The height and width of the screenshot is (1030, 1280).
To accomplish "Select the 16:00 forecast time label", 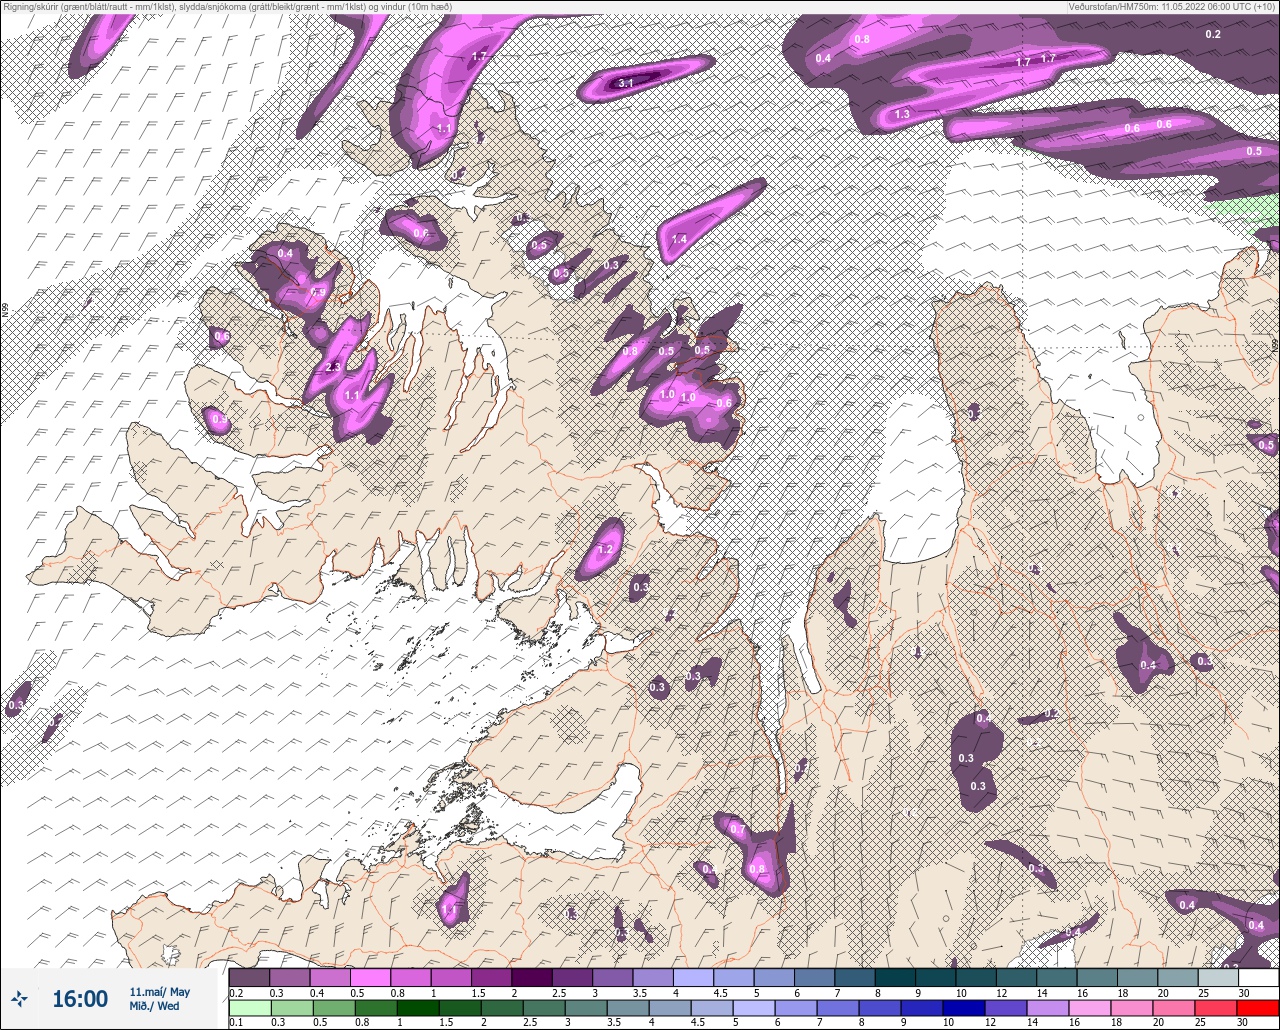I will (80, 999).
